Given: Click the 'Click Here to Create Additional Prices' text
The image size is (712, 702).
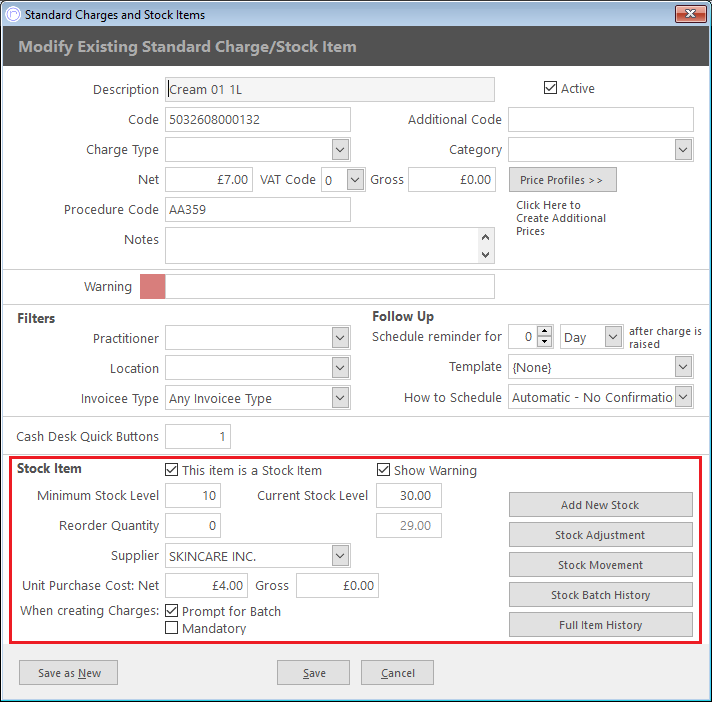Looking at the screenshot, I should click(x=561, y=218).
